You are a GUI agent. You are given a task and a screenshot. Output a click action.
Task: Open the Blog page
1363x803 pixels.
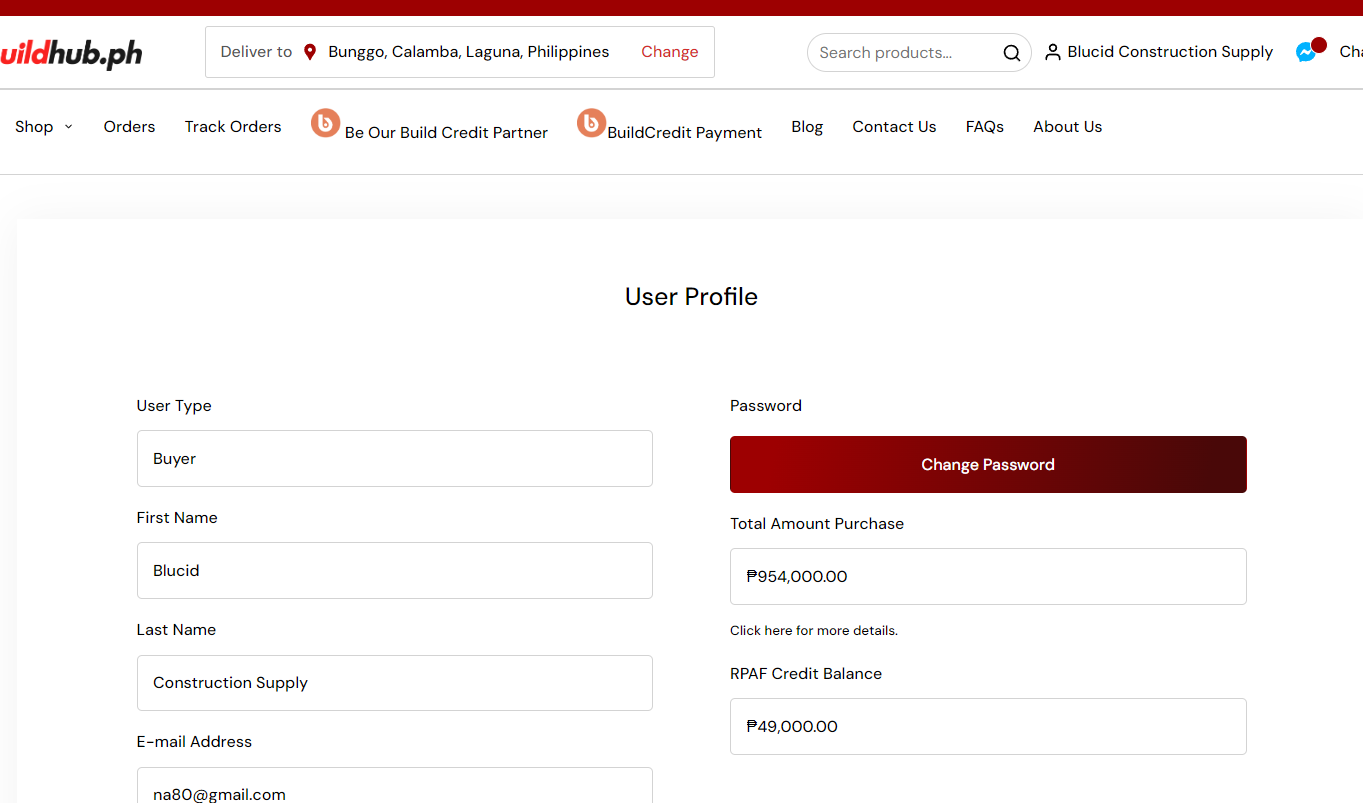pyautogui.click(x=807, y=127)
